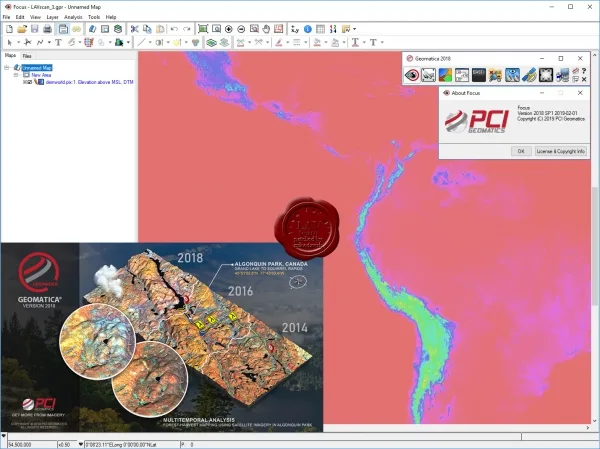Open the Help menu
600x449 pixels.
pos(111,17)
